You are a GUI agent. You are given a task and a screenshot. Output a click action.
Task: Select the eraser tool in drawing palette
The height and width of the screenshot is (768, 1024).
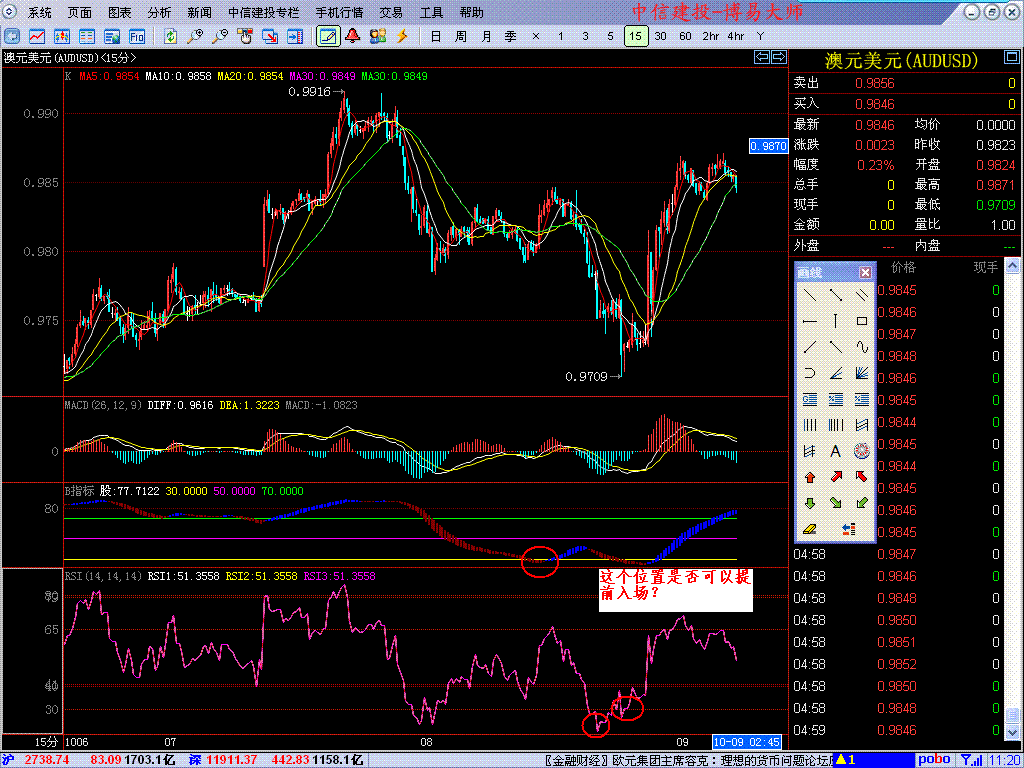[810, 529]
